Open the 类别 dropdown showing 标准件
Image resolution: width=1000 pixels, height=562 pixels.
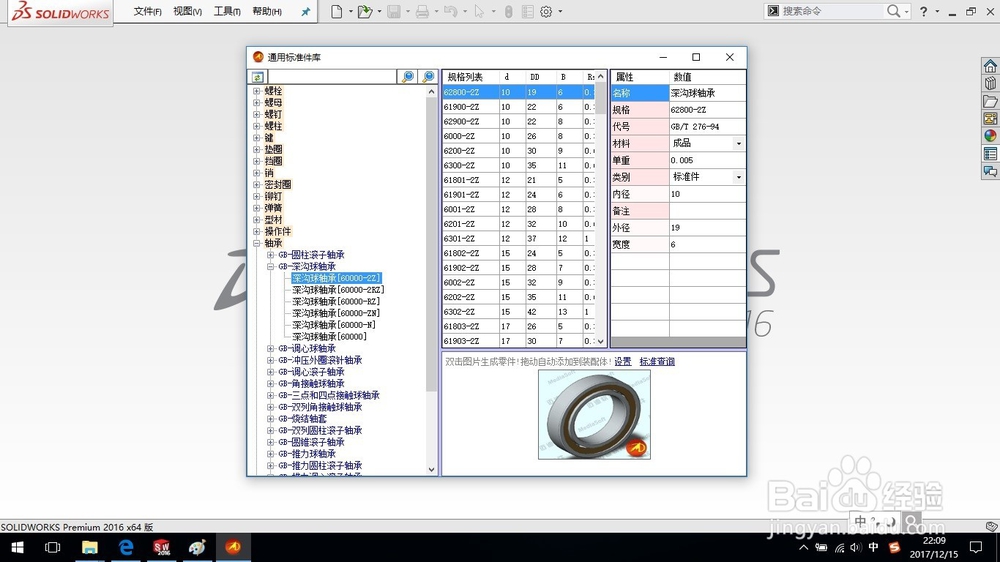pos(739,177)
